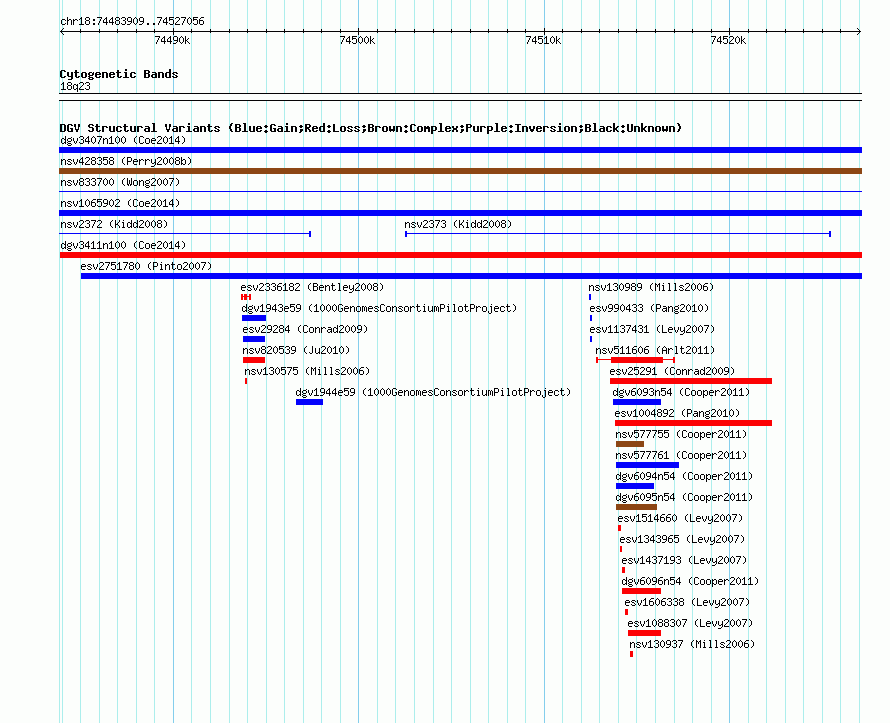Click the esv1088307 (Levy2007) label
Image resolution: width=890 pixels, height=723 pixels.
coord(690,623)
